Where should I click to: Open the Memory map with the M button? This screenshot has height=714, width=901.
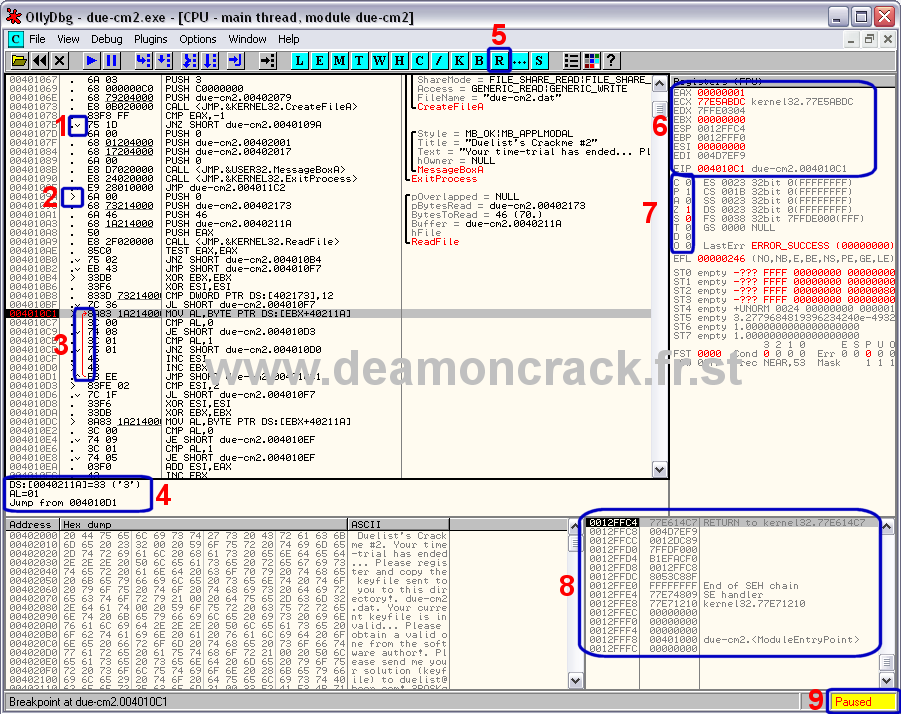pos(340,60)
